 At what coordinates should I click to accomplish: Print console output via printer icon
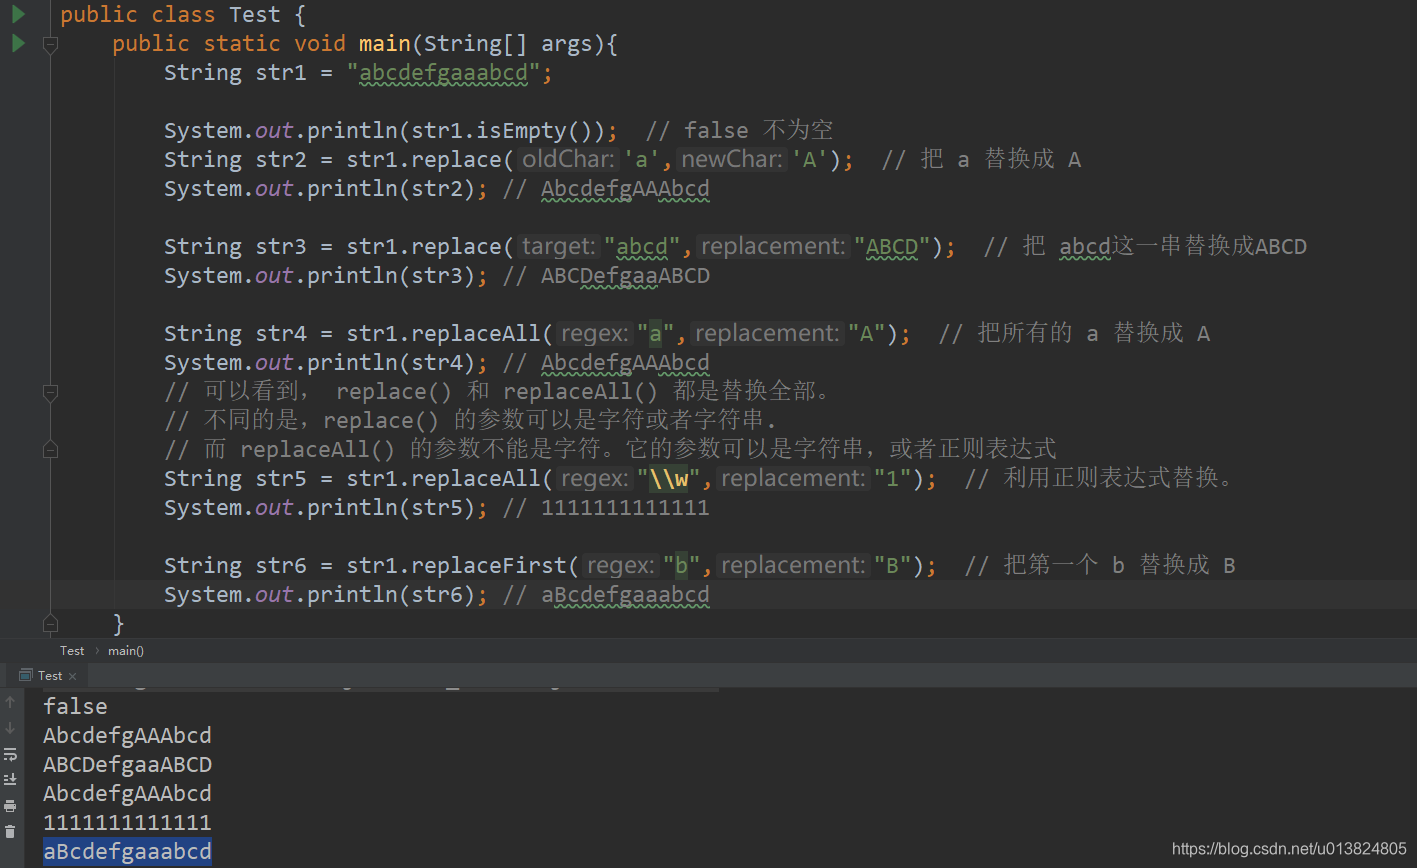point(10,805)
